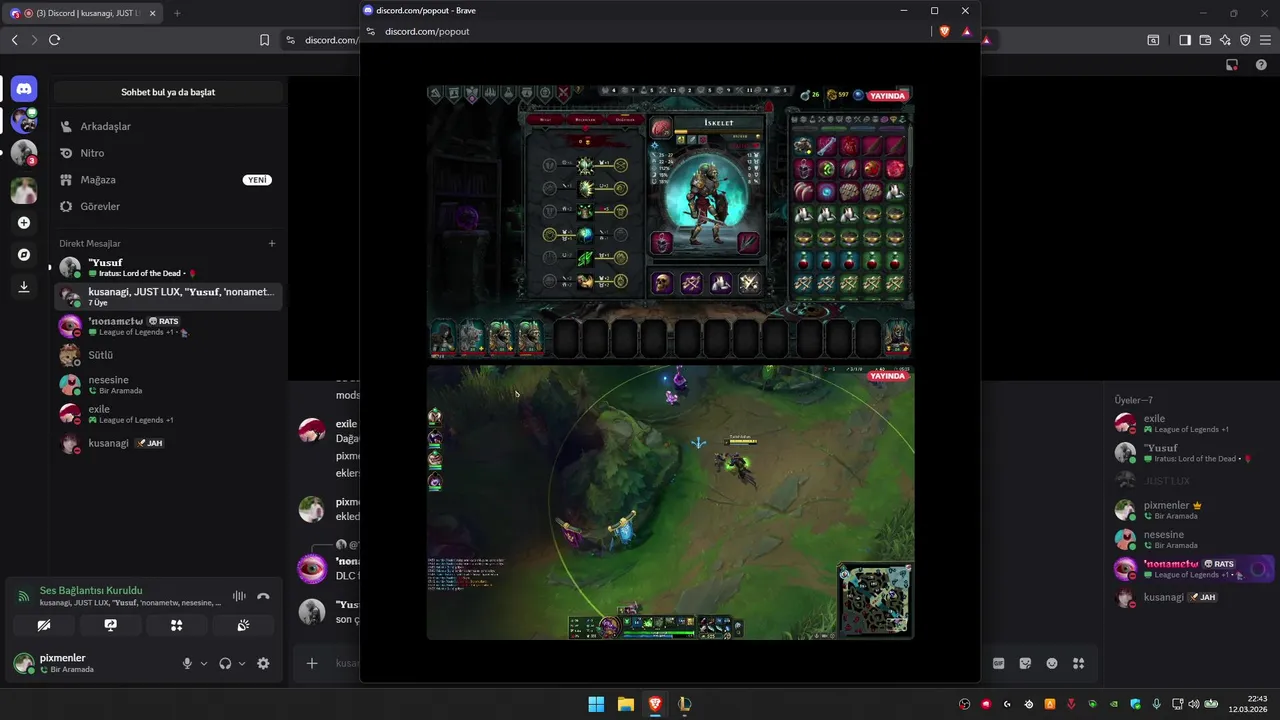
Task: Toggle noise suppression waveform icon
Action: 239,596
